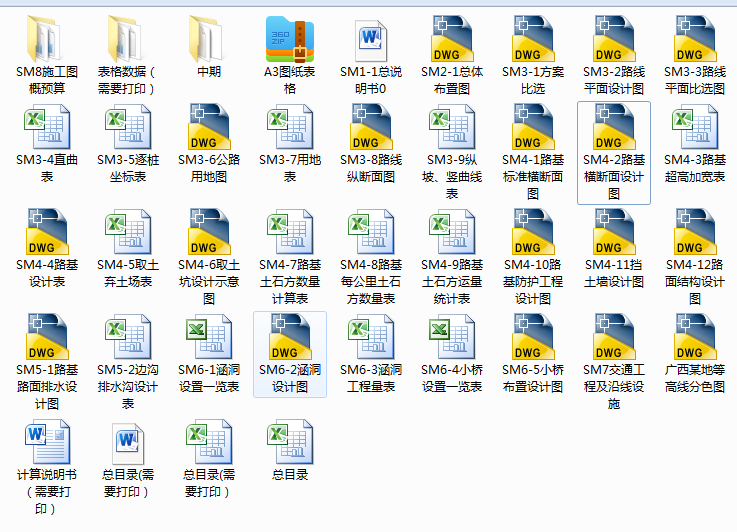Click the label SM4-2路基横断面设计图
The width and height of the screenshot is (737, 532).
[x=614, y=176]
